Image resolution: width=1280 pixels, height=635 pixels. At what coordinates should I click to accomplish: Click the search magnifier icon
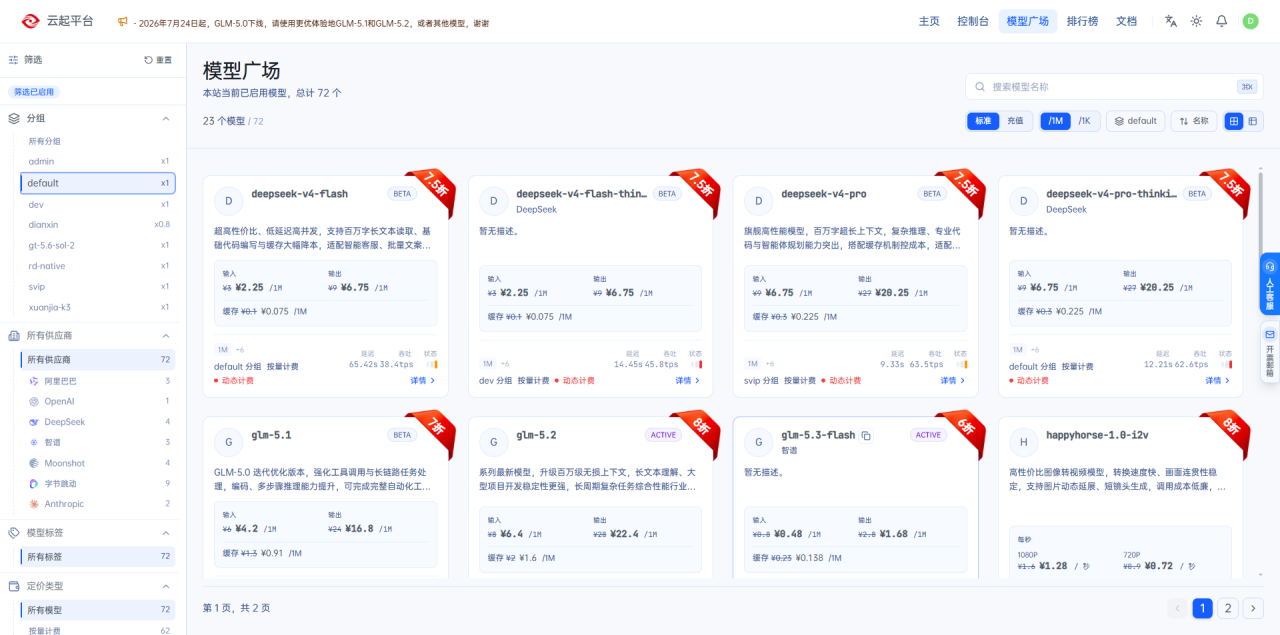(981, 87)
